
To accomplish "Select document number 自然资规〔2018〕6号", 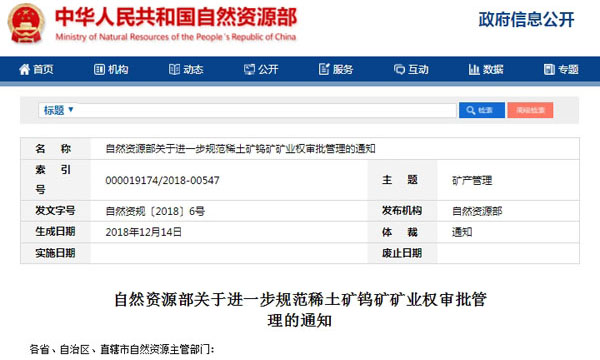I will 155,211.
